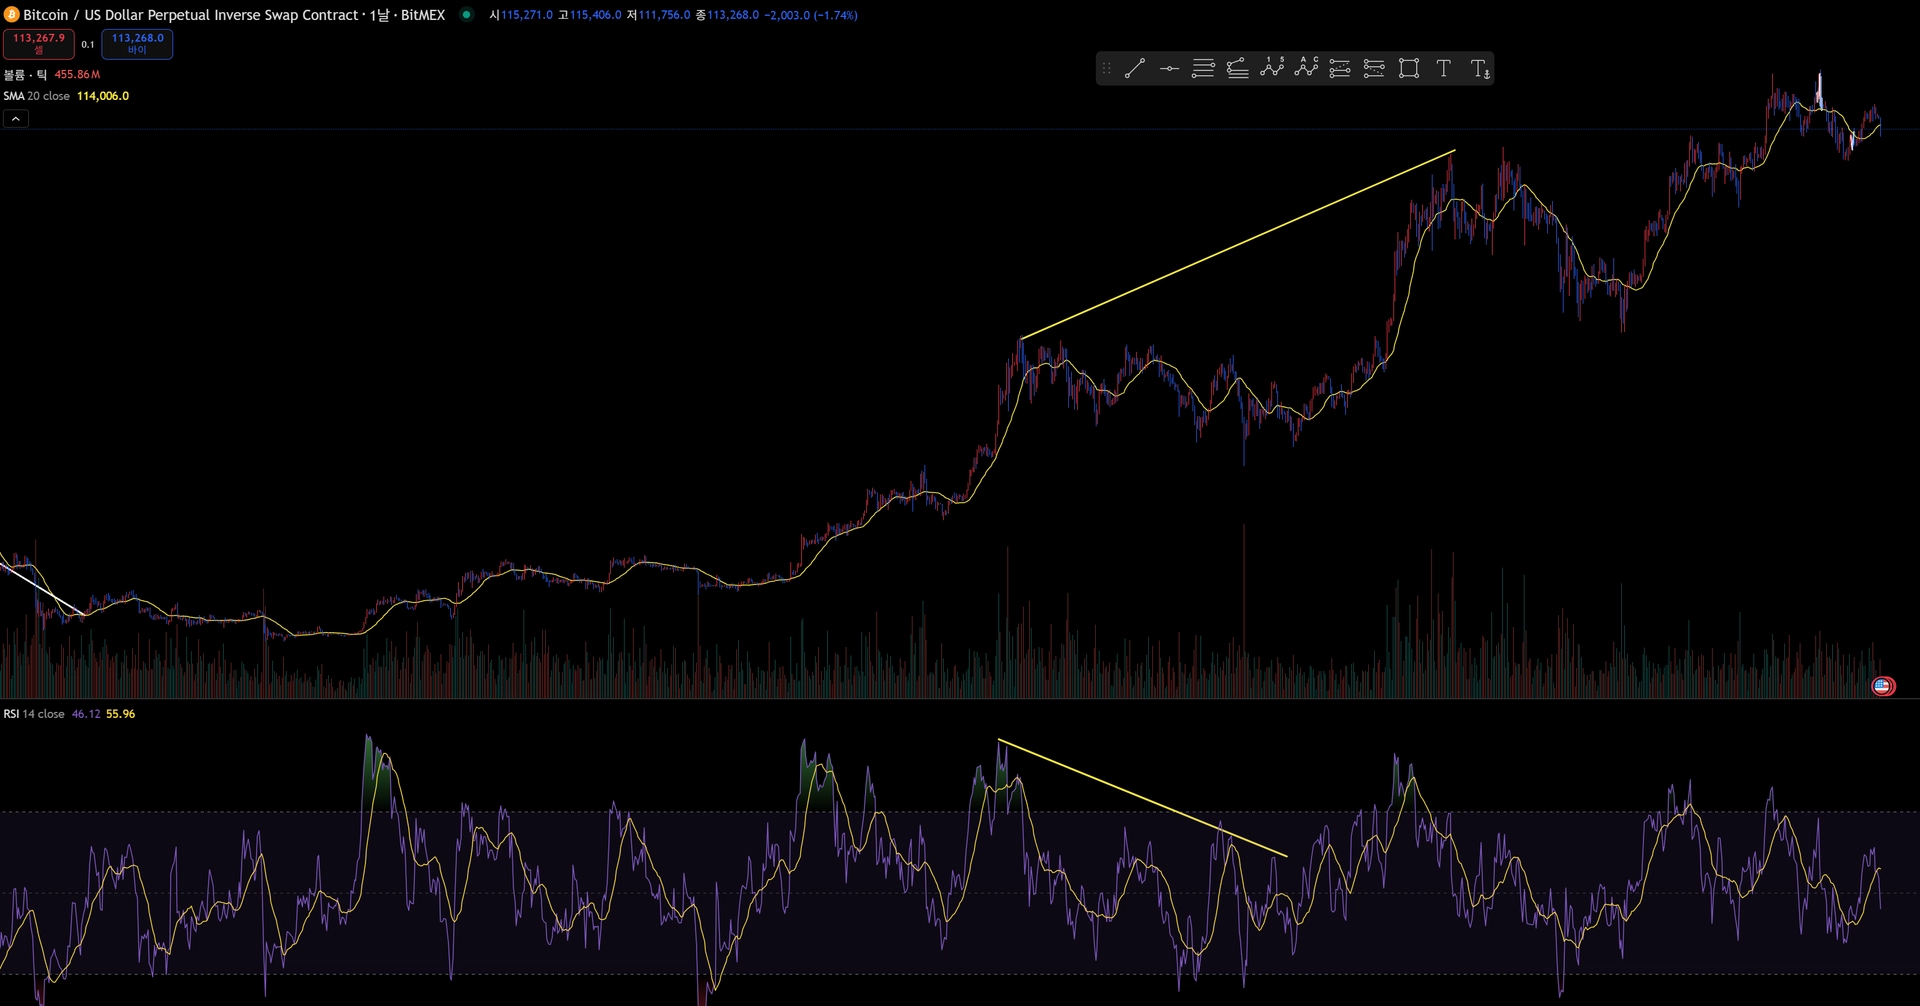Select the white trend line at chart's left edge
This screenshot has width=1920, height=1006.
pyautogui.click(x=42, y=590)
